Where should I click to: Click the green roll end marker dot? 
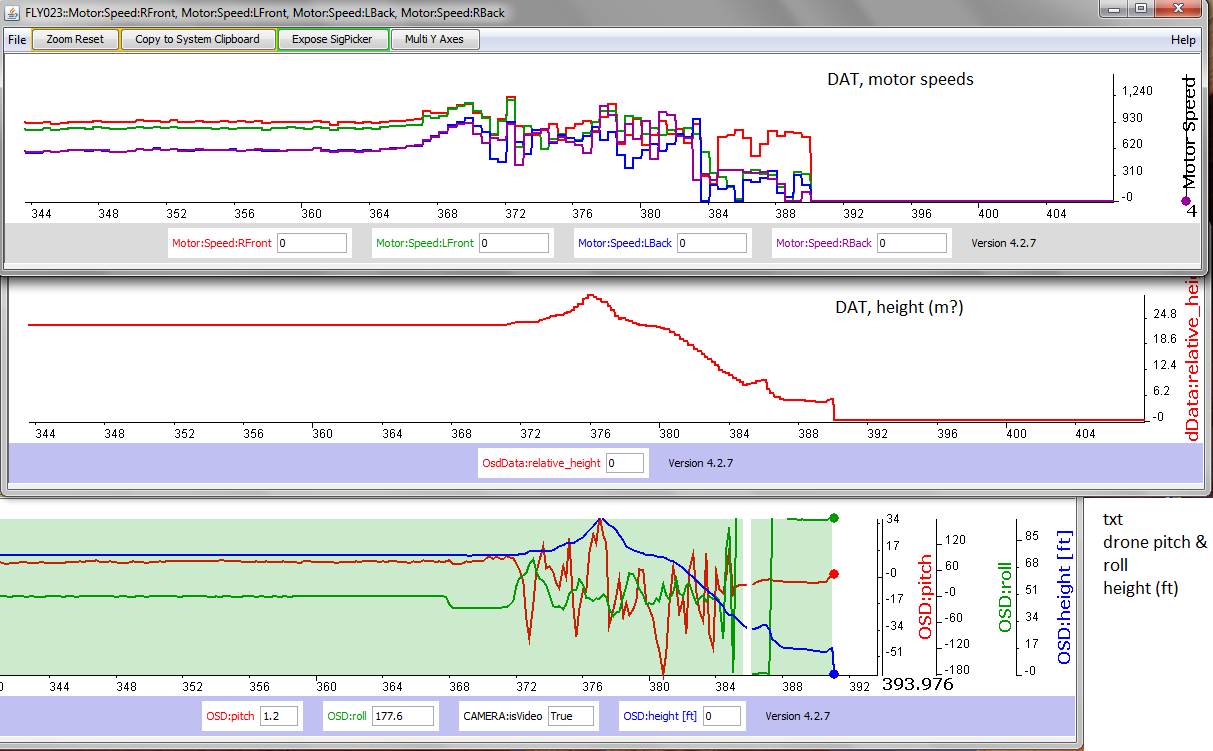coord(834,518)
